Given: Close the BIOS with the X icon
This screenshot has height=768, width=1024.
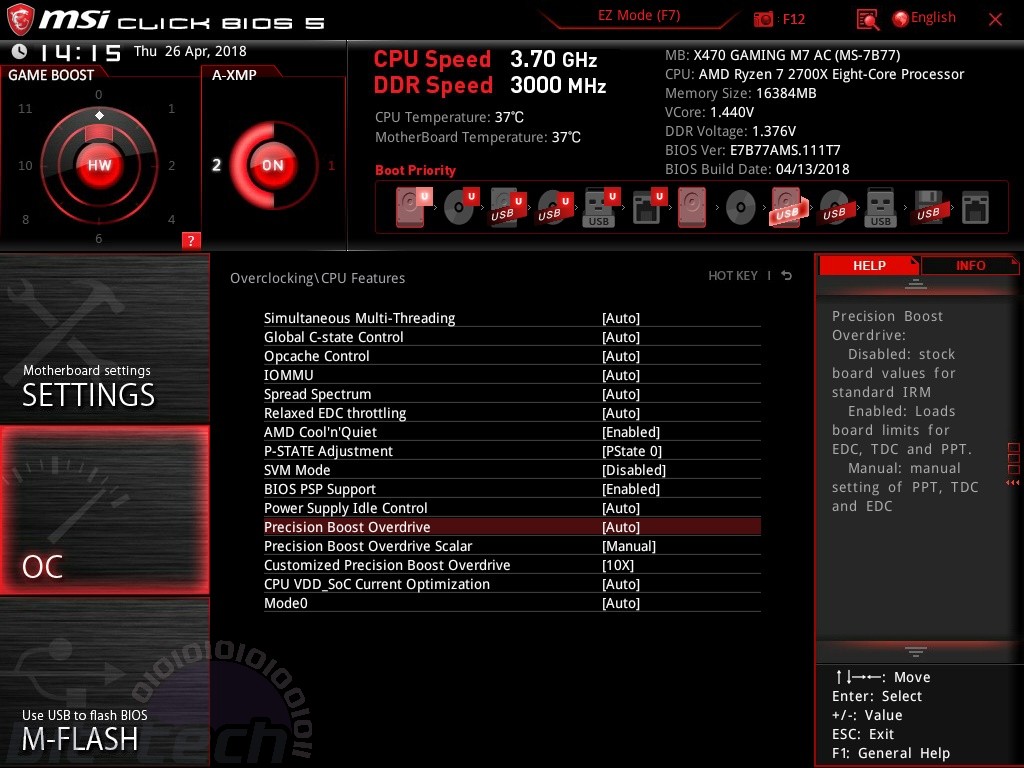Looking at the screenshot, I should [995, 20].
